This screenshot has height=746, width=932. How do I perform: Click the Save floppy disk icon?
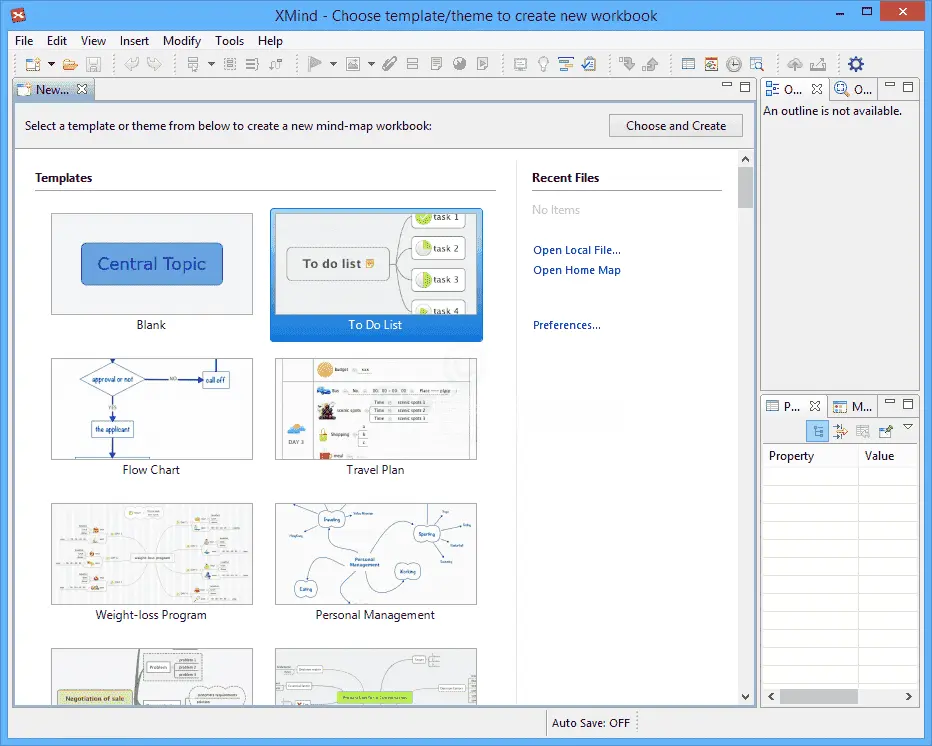click(x=93, y=64)
